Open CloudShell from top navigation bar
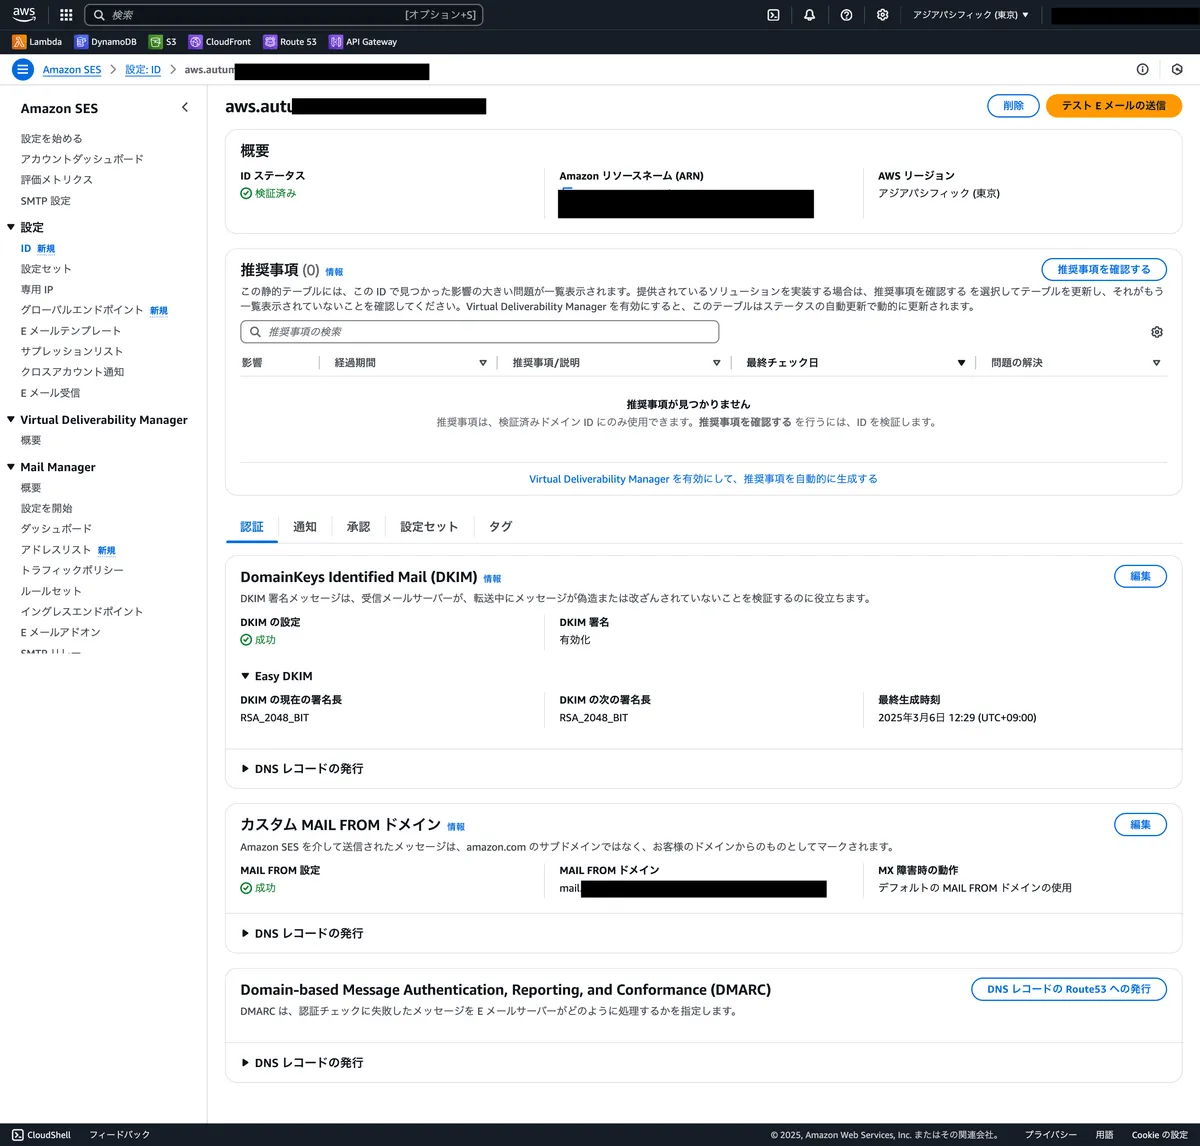Image resolution: width=1200 pixels, height=1146 pixels. pos(773,15)
